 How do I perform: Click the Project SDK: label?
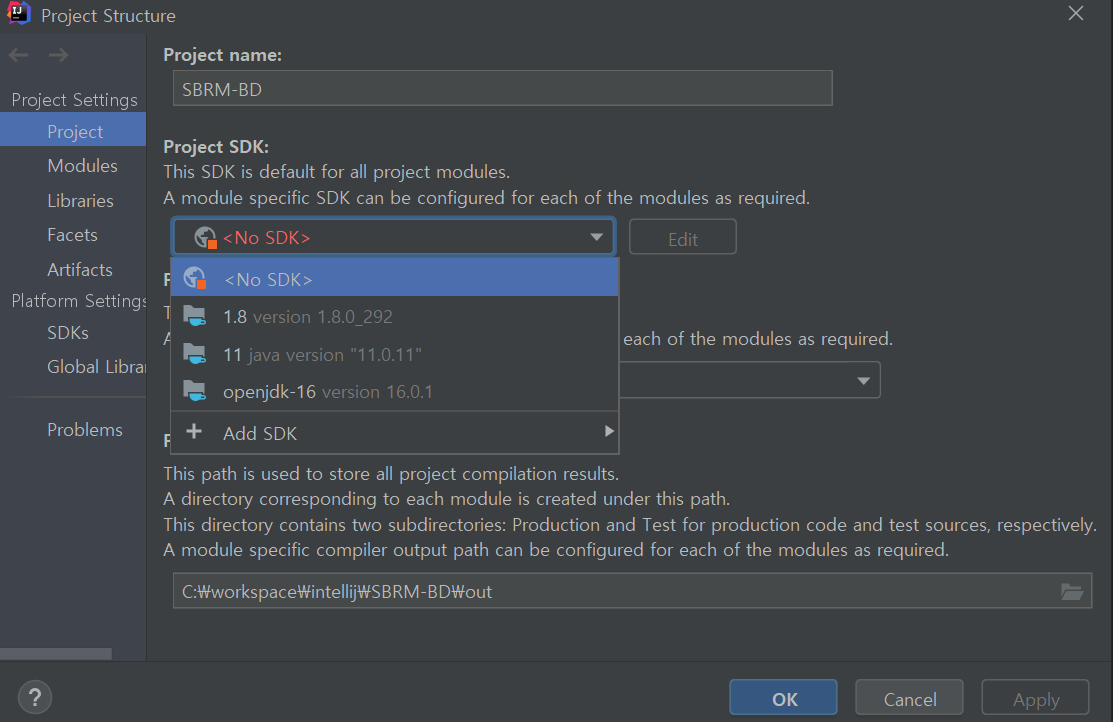(216, 147)
